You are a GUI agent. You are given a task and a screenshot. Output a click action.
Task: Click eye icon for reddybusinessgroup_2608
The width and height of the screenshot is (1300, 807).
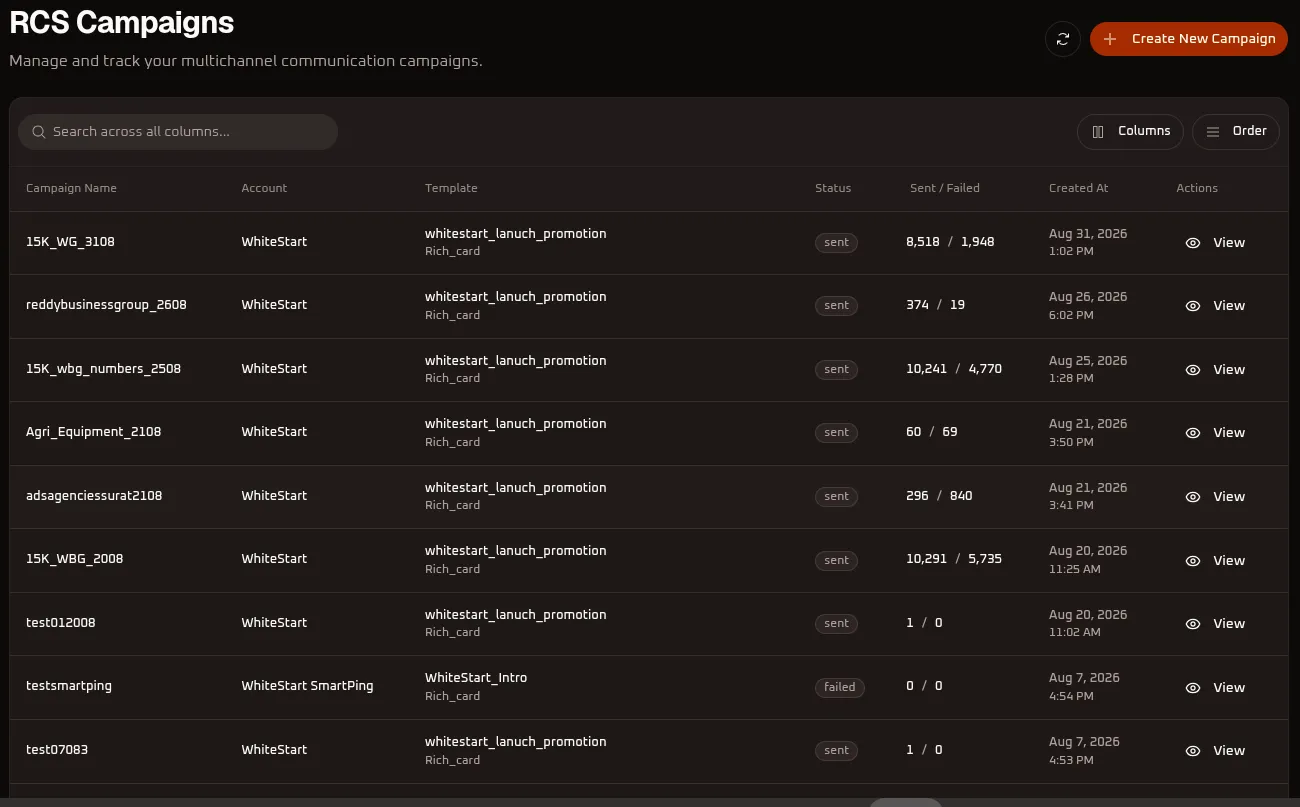coord(1192,306)
